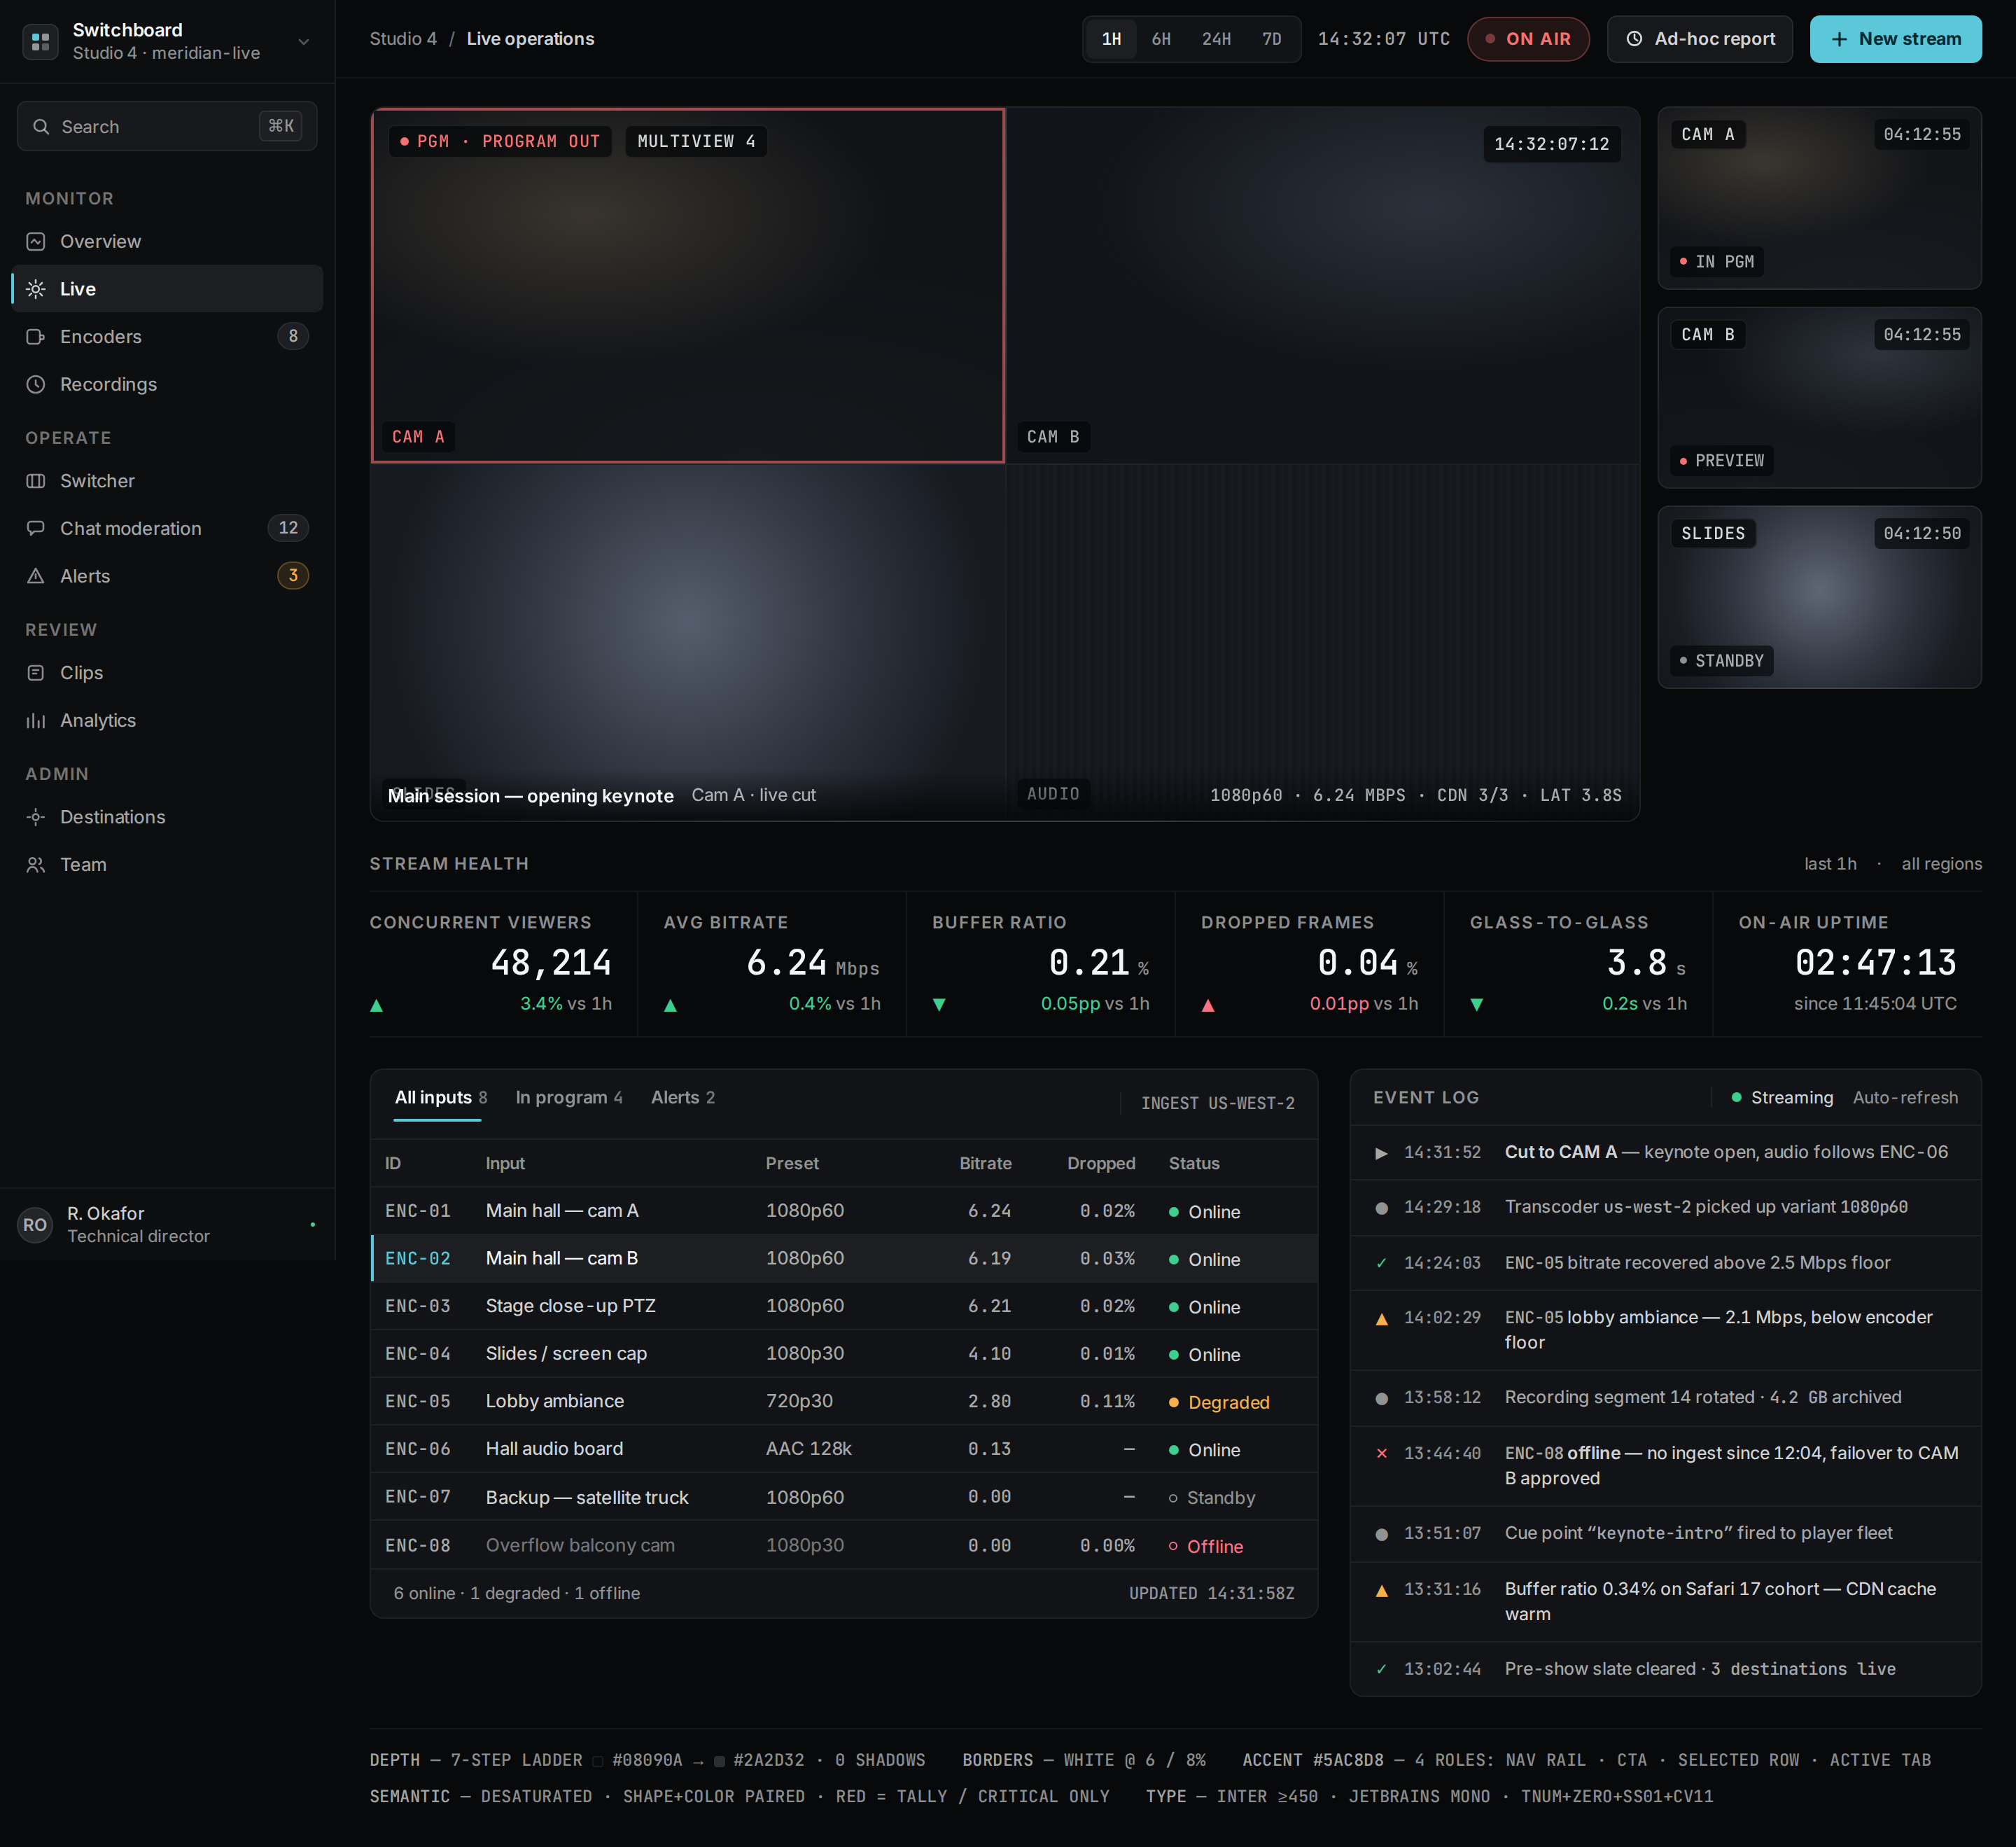This screenshot has height=1847, width=2016.
Task: Click the 'last 1h' stream health filter
Action: tap(1830, 864)
